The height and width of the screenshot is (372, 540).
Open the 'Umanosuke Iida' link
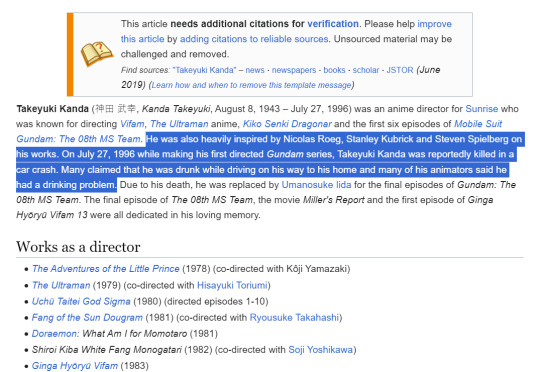pyautogui.click(x=316, y=185)
